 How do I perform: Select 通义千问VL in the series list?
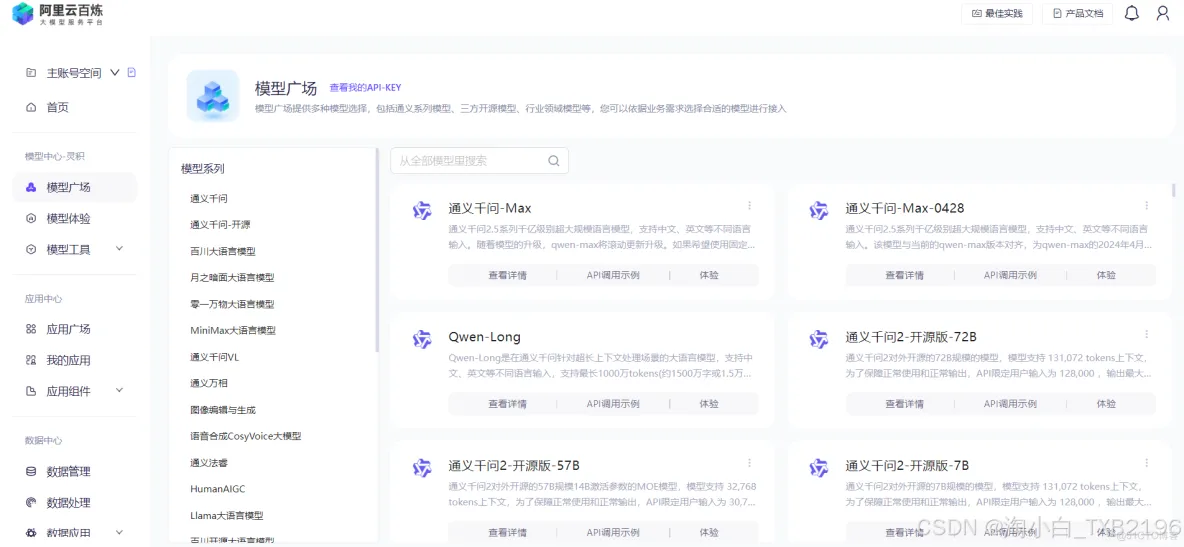pyautogui.click(x=214, y=357)
